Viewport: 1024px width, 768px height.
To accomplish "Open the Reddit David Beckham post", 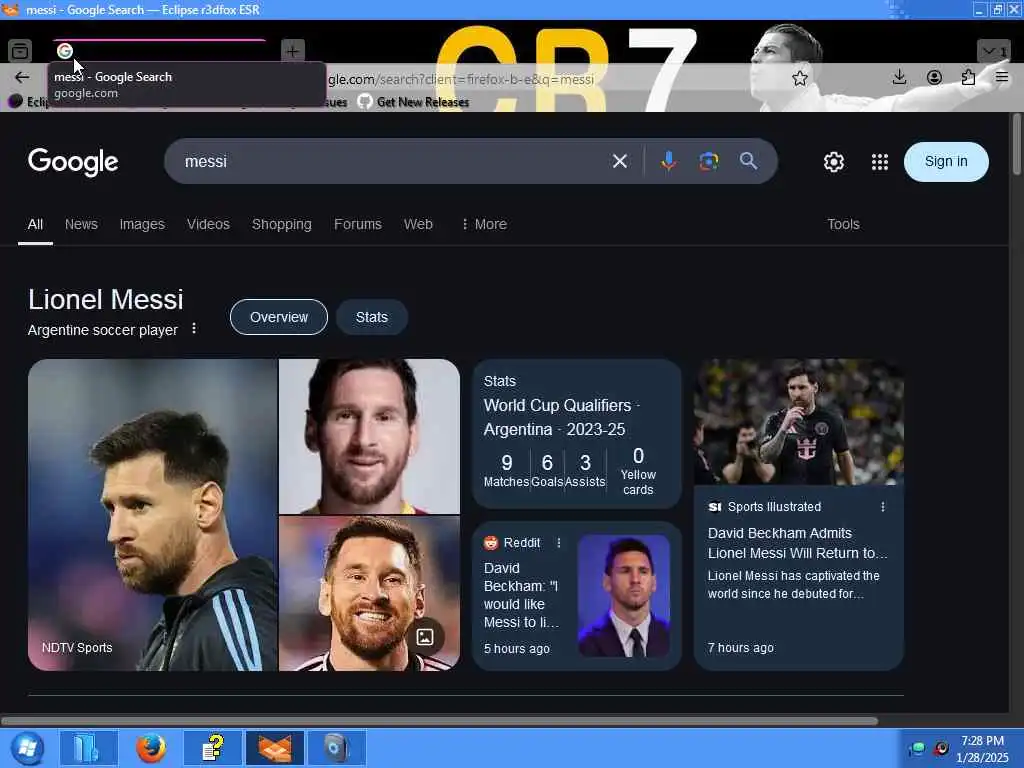I will click(577, 596).
